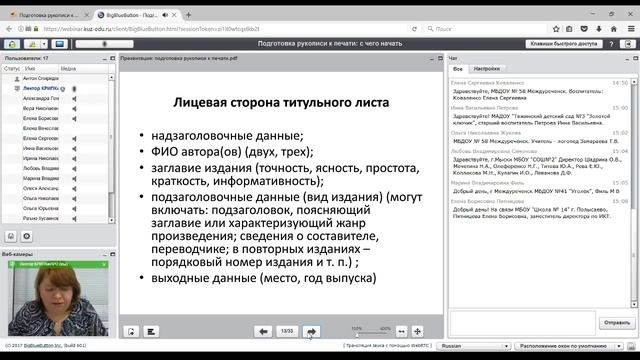Click the logout icon in toolbar
The image size is (640, 360).
[x=628, y=44]
